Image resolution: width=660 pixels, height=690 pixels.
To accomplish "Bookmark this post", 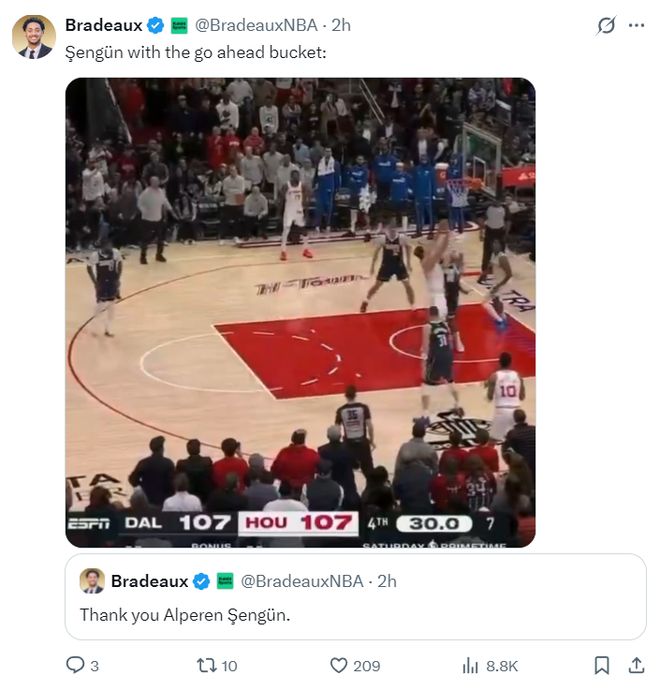I will pos(602,665).
